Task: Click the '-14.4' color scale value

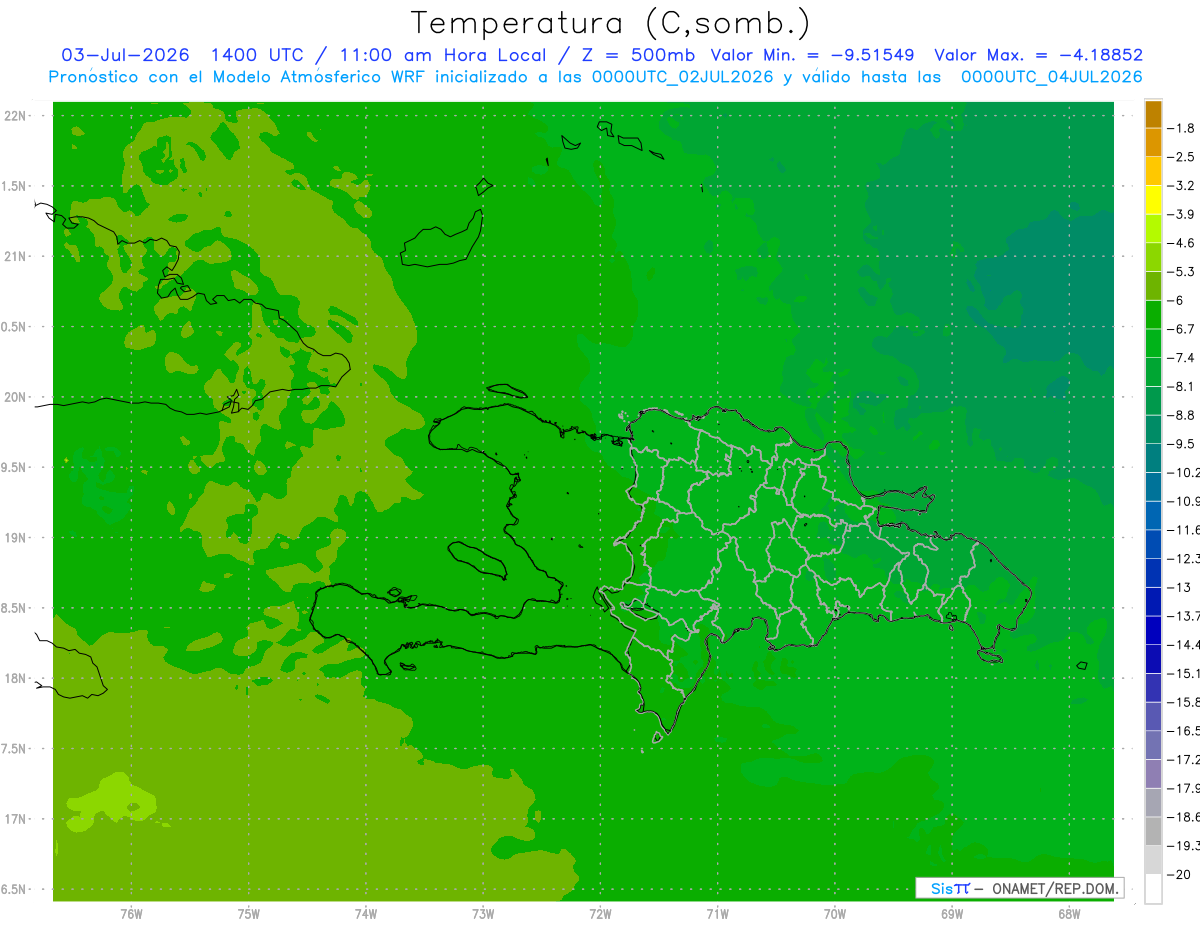Action: click(1184, 644)
